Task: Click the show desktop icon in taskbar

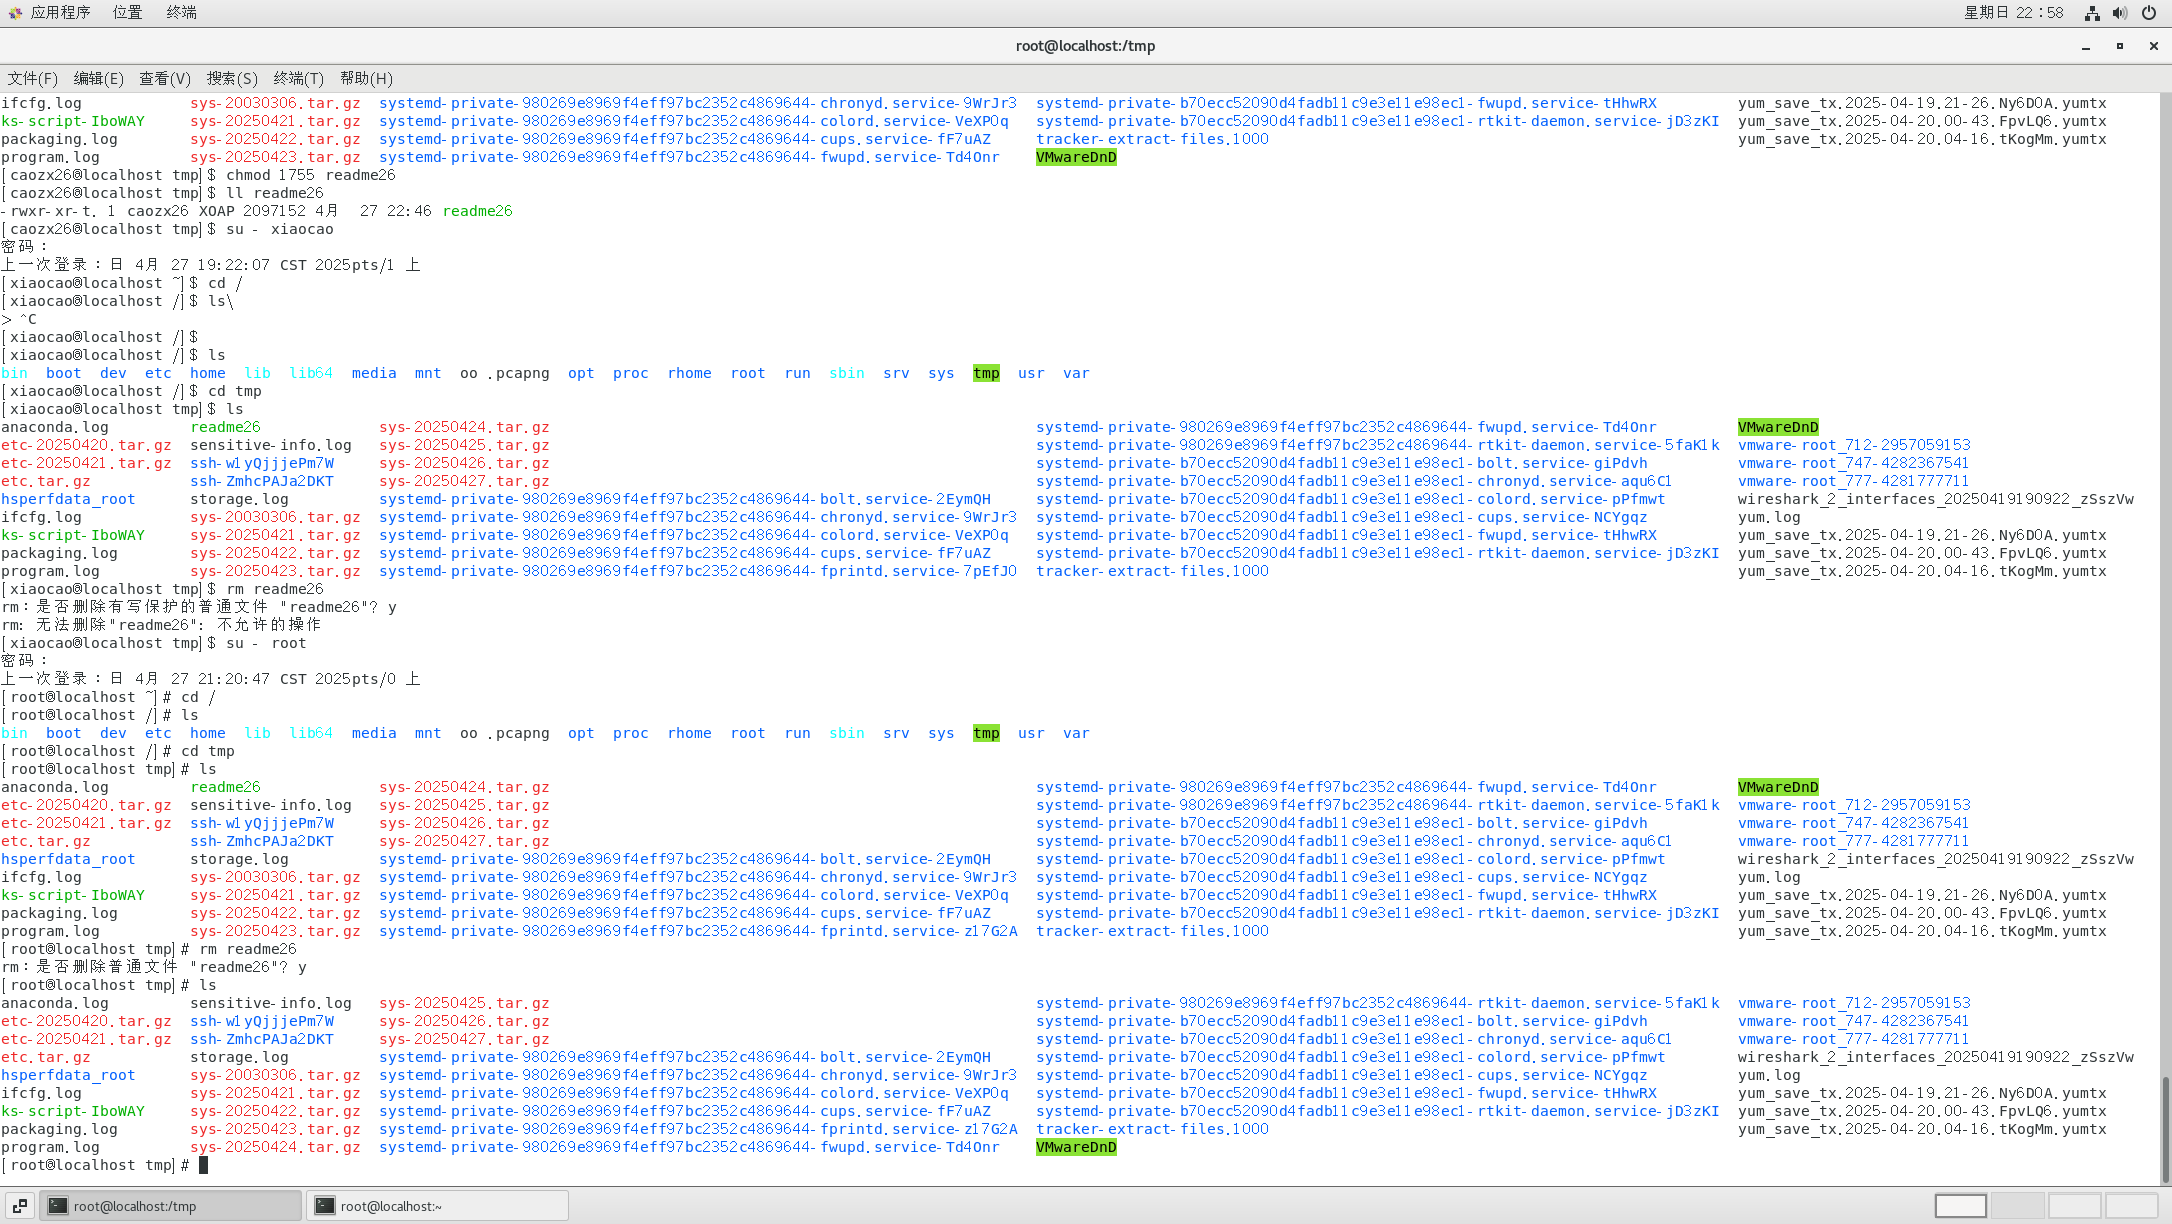Action: pyautogui.click(x=19, y=1206)
